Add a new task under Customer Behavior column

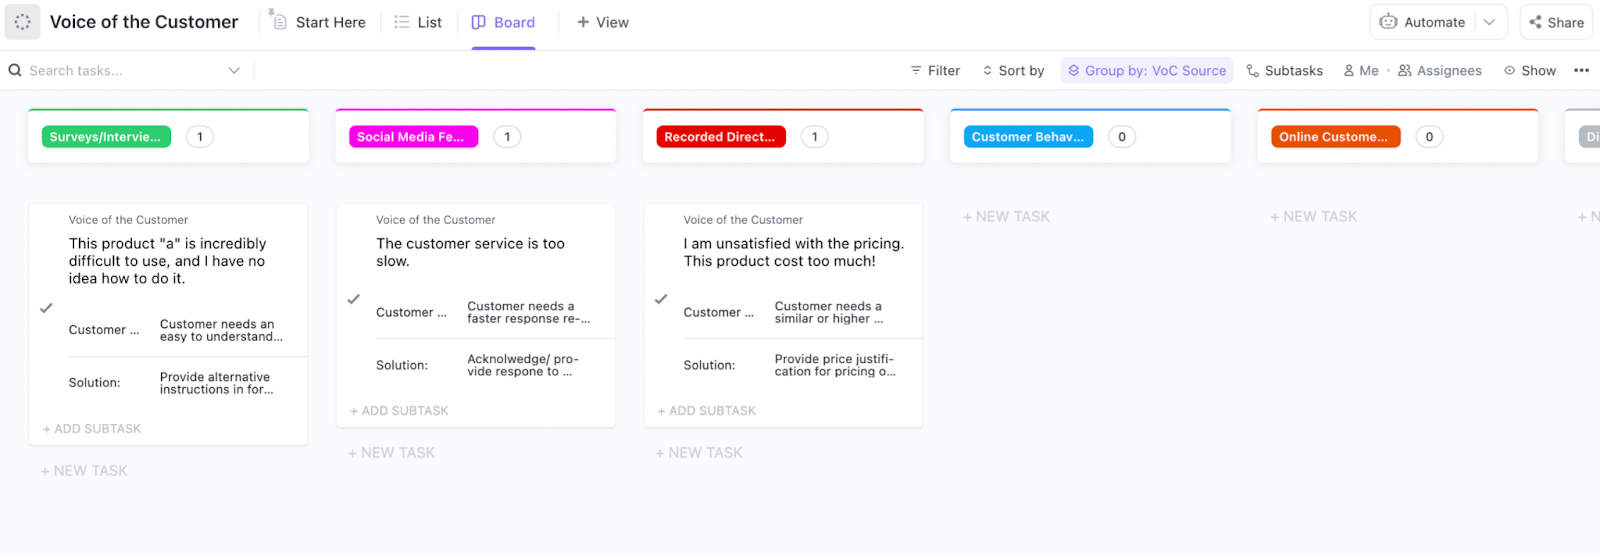[1006, 216]
